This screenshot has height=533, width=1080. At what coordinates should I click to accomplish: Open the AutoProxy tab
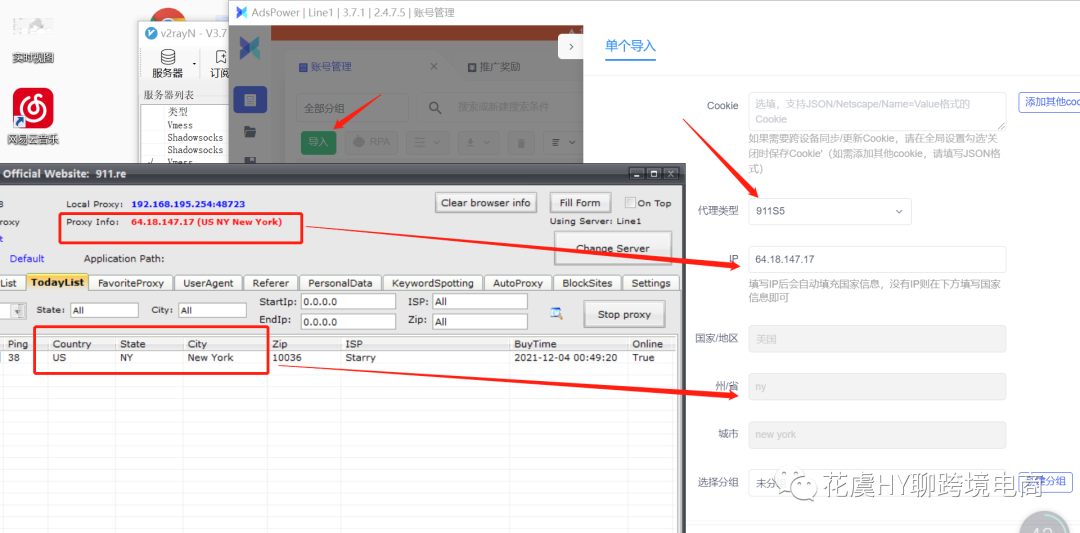(518, 283)
